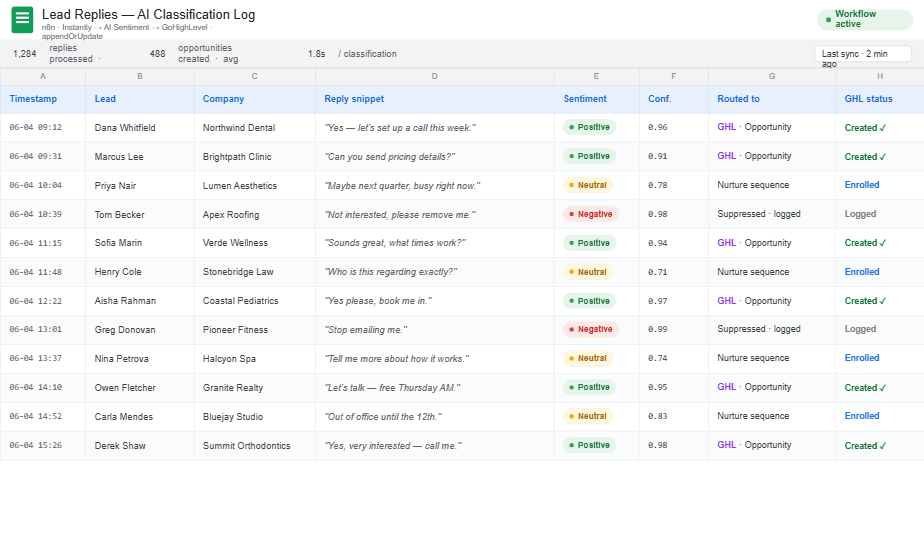Click the "Yes please, book me in." snippet
The image size is (924, 540).
378,301
